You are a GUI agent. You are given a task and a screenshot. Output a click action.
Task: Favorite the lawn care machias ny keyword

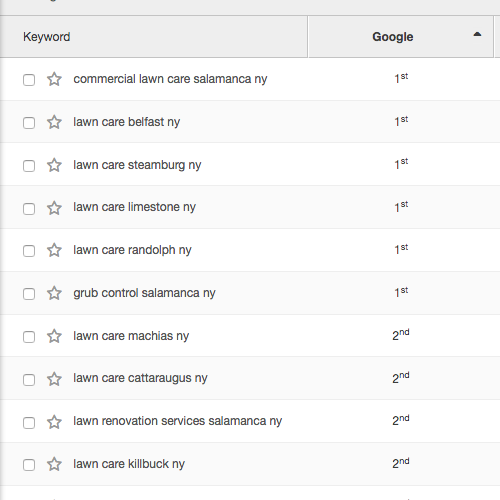[x=54, y=336]
